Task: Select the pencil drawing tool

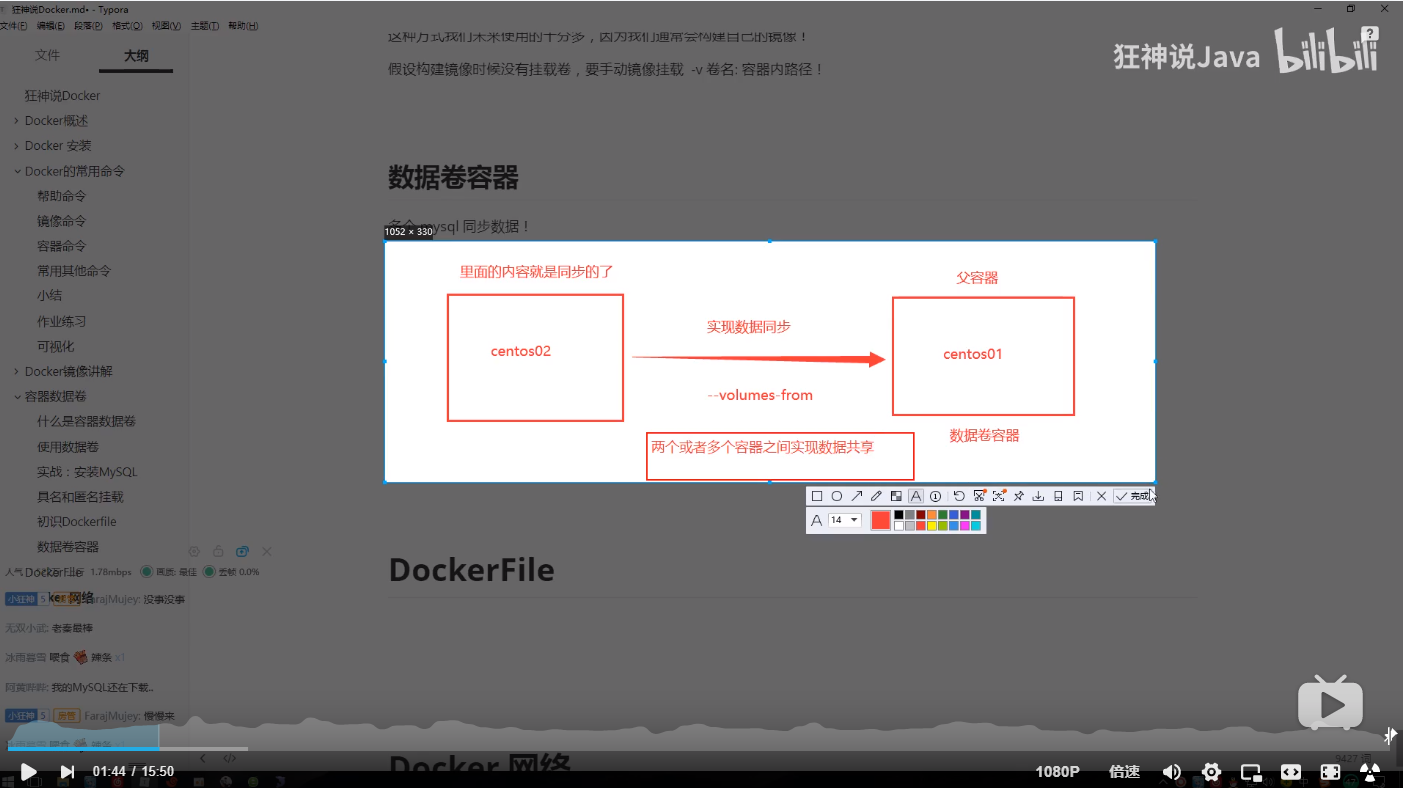Action: 876,496
